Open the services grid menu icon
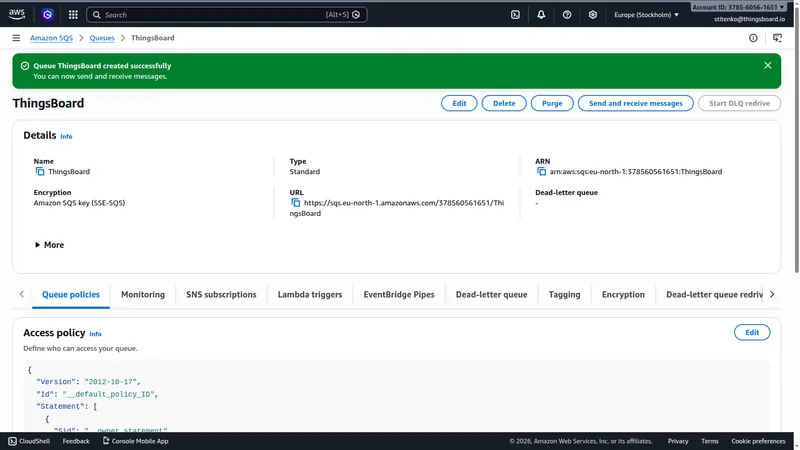 [73, 15]
